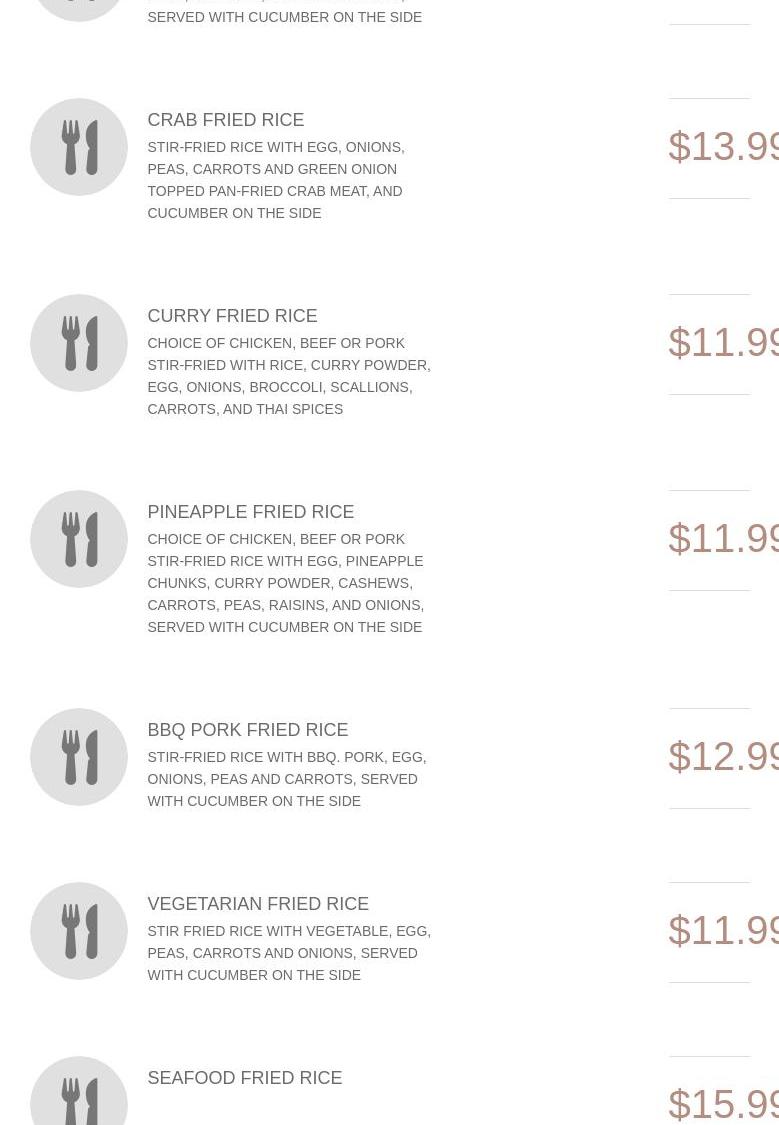
Task: Click the Crab Fried Rice utensils icon
Action: [x=79, y=147]
